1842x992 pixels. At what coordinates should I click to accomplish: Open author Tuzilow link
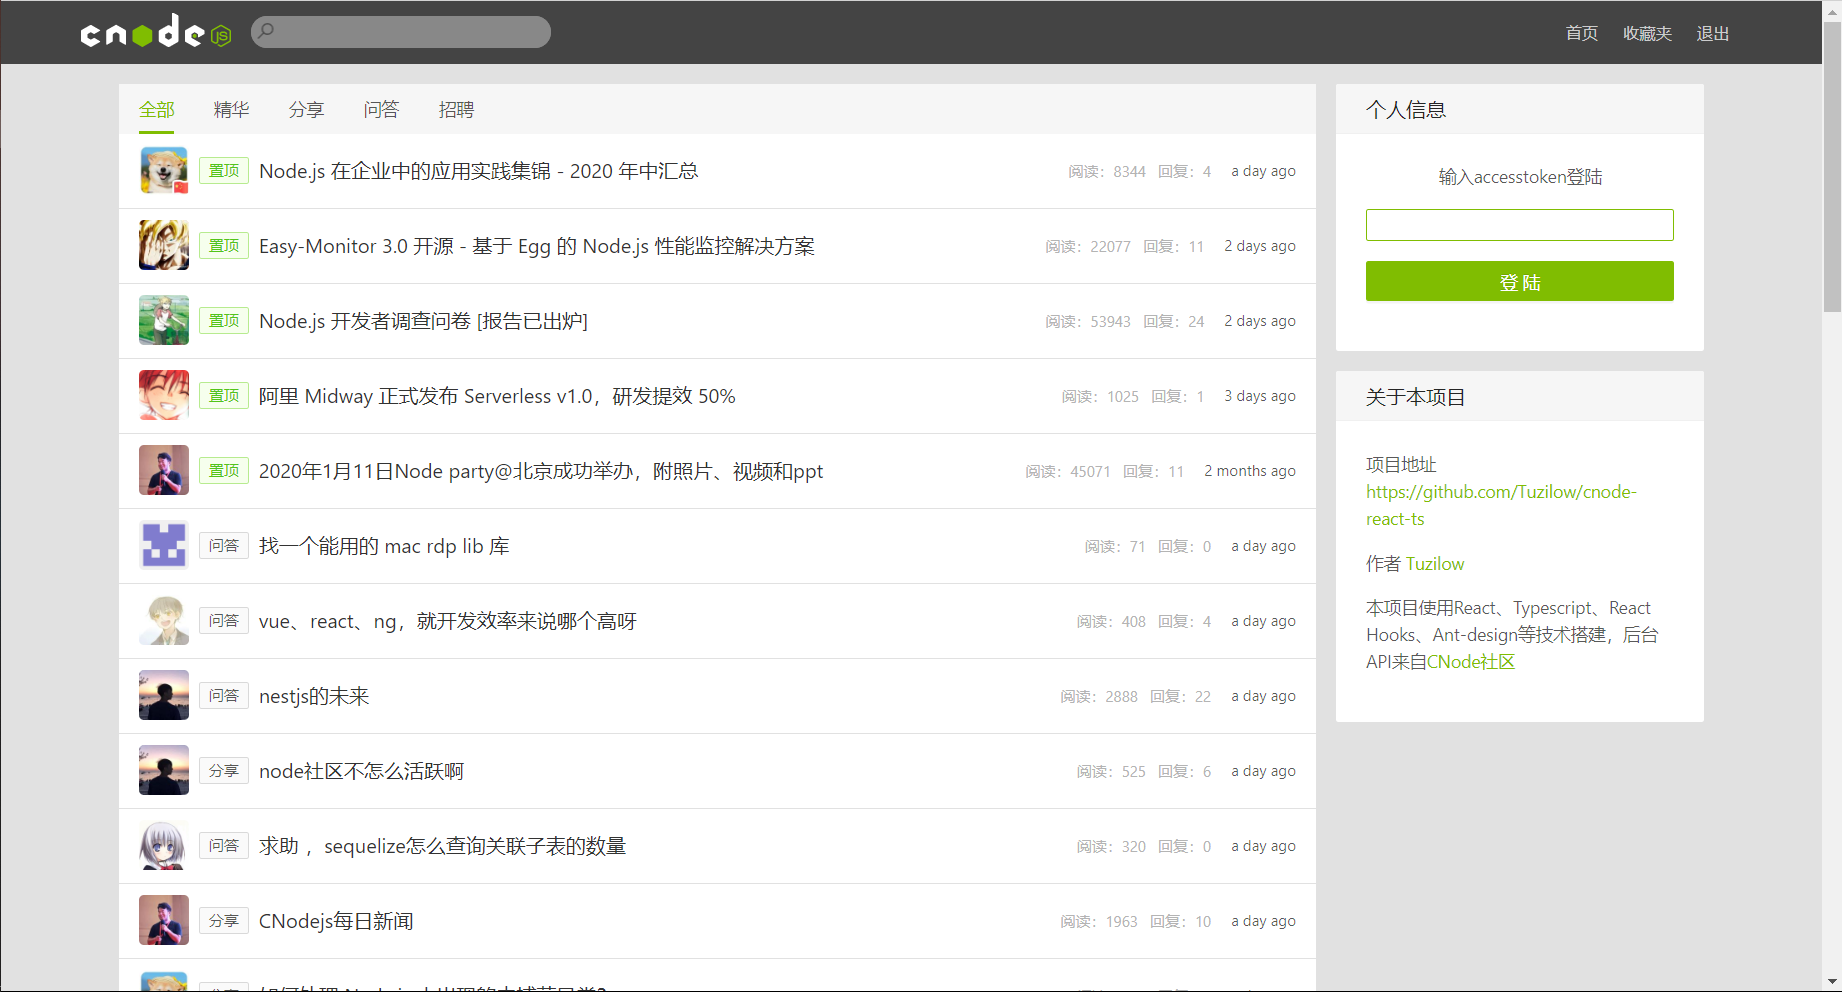pyautogui.click(x=1435, y=564)
